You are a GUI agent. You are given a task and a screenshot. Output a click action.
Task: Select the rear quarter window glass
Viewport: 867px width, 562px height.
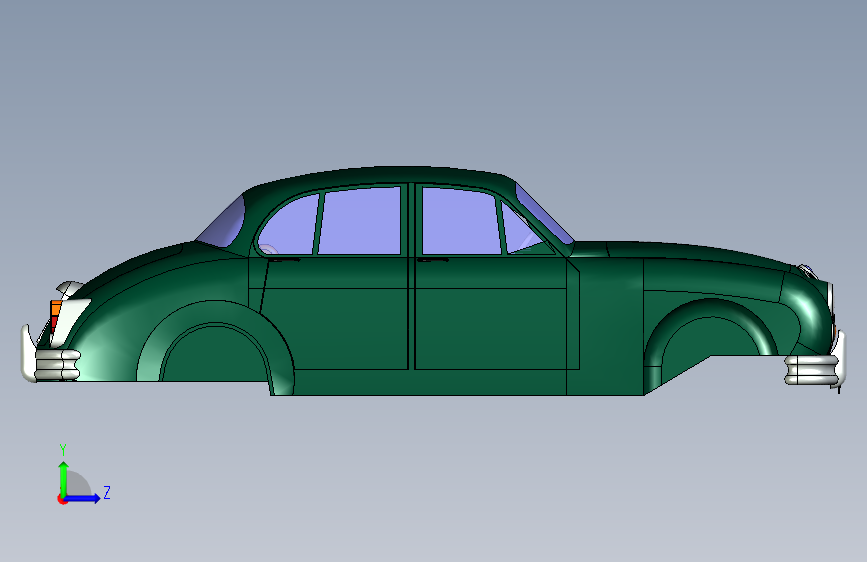click(288, 226)
